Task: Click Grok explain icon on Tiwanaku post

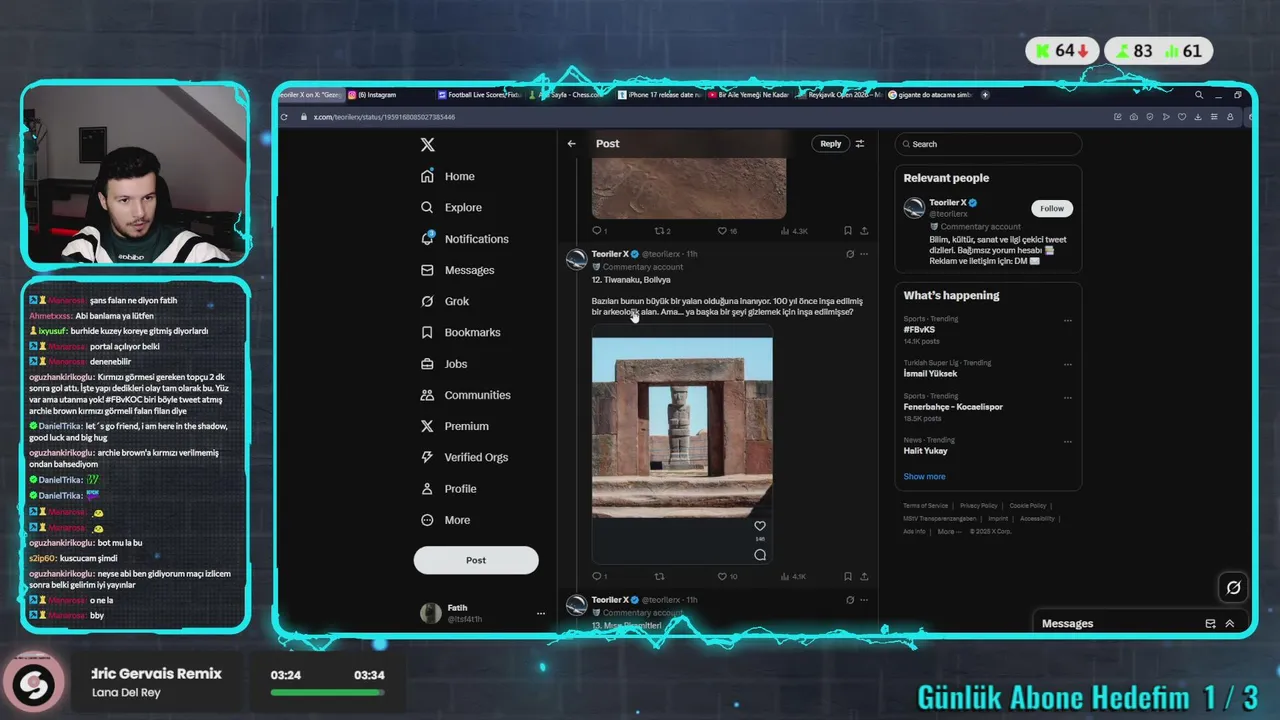Action: [850, 254]
